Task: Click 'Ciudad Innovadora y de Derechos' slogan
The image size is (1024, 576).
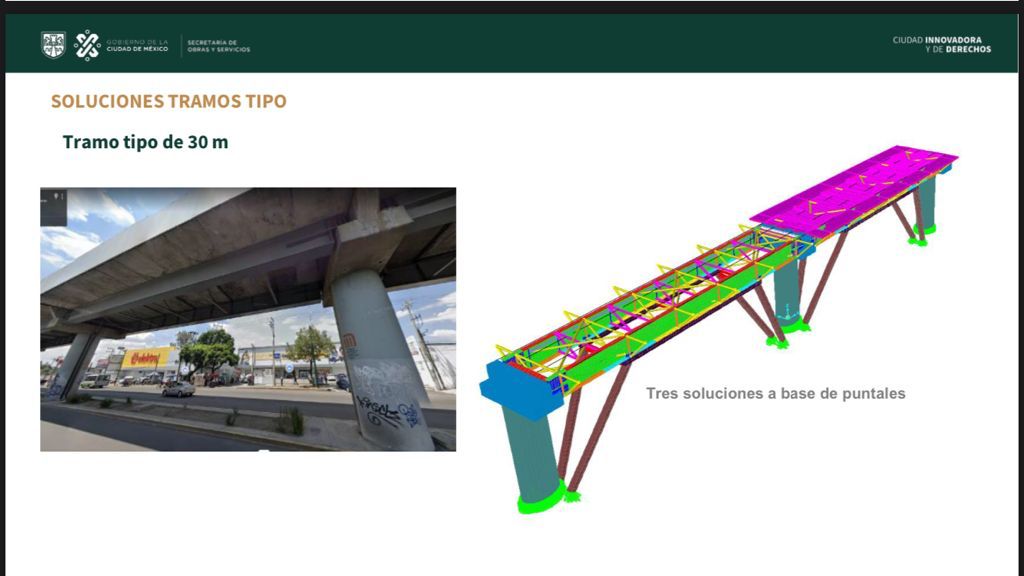Action: pyautogui.click(x=942, y=44)
